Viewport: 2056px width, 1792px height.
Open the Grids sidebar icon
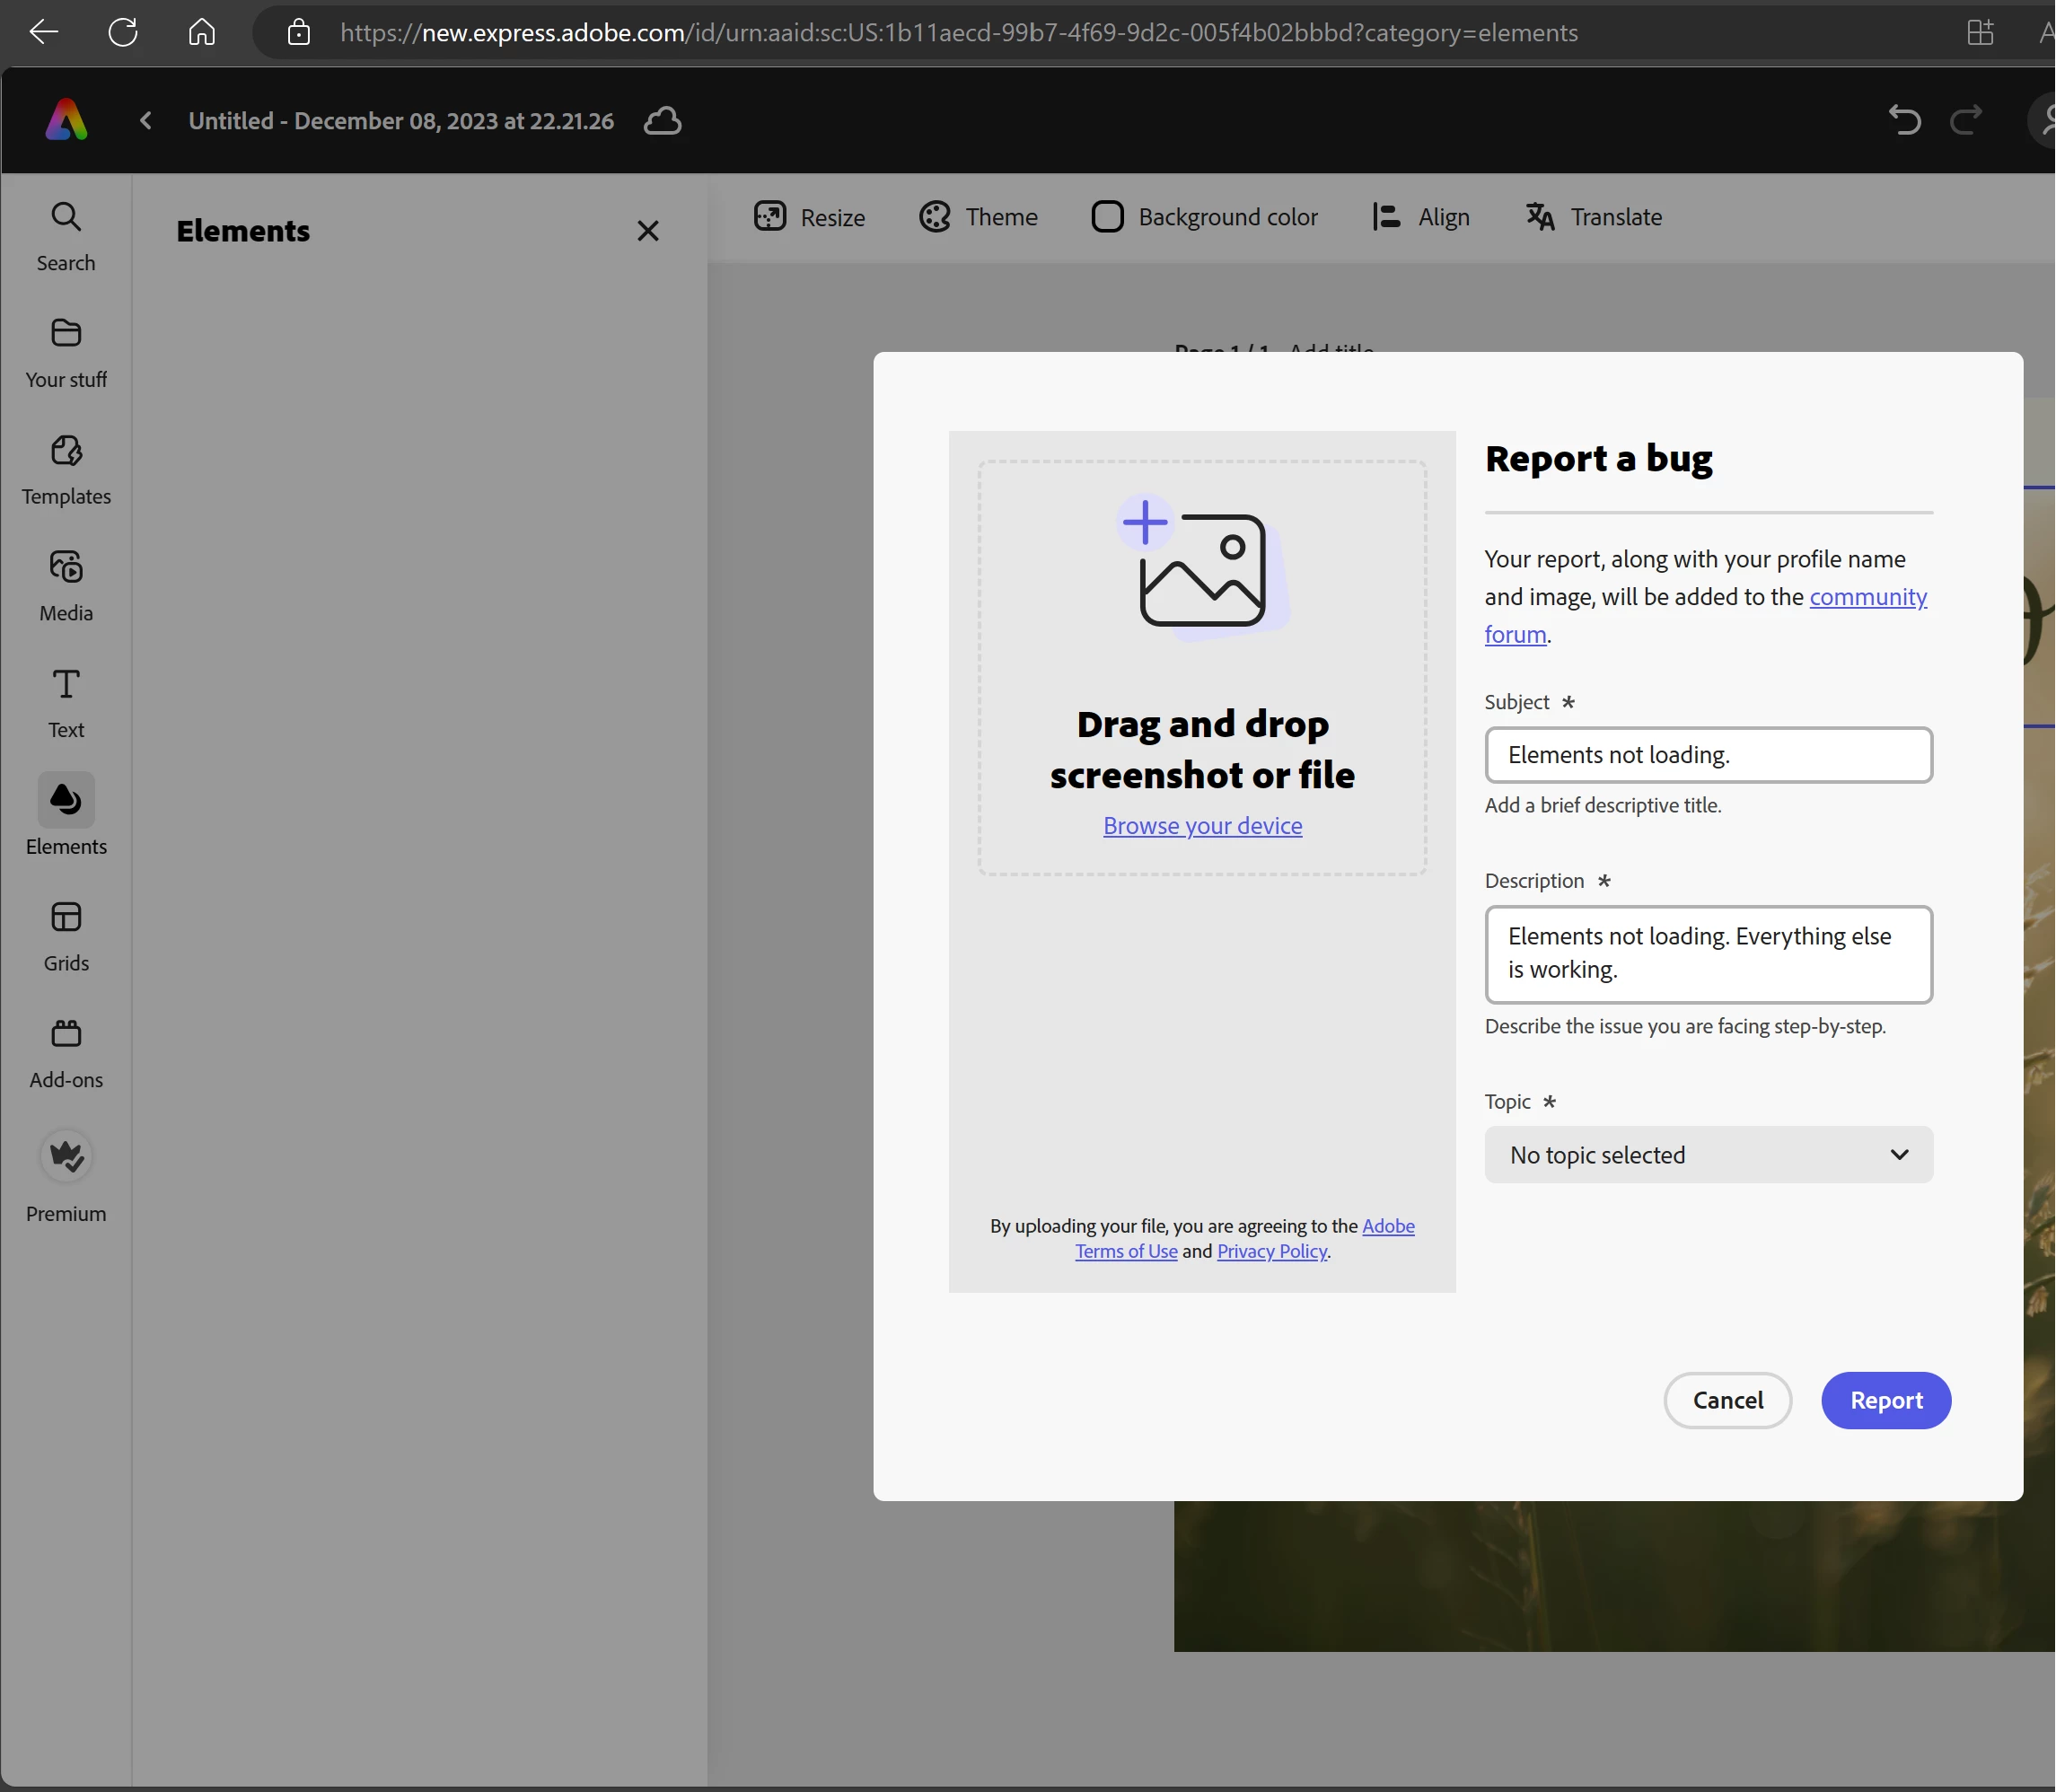[66, 917]
